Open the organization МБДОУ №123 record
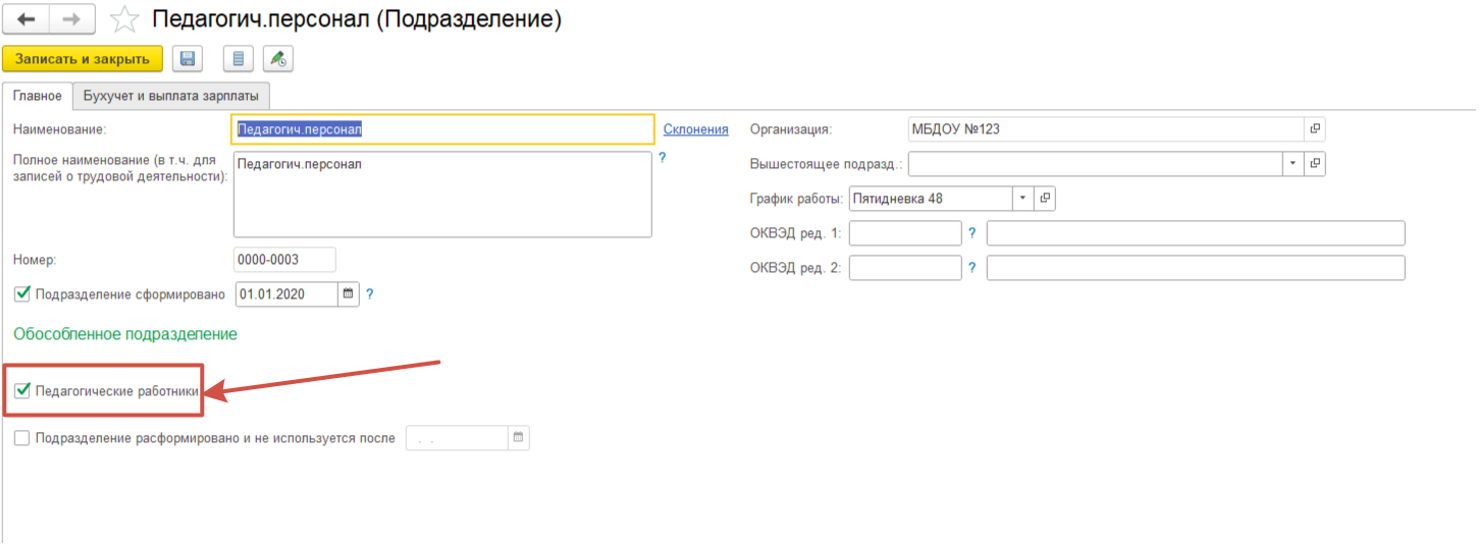 pos(1315,129)
